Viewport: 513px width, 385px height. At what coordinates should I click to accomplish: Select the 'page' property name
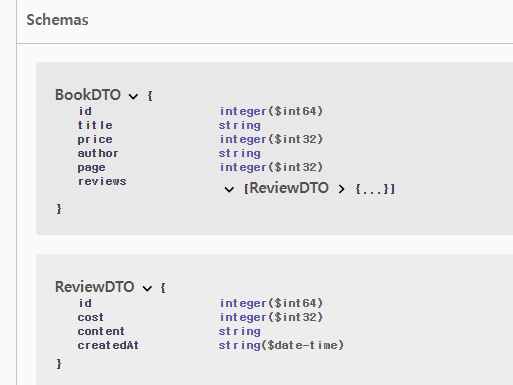[x=92, y=167]
